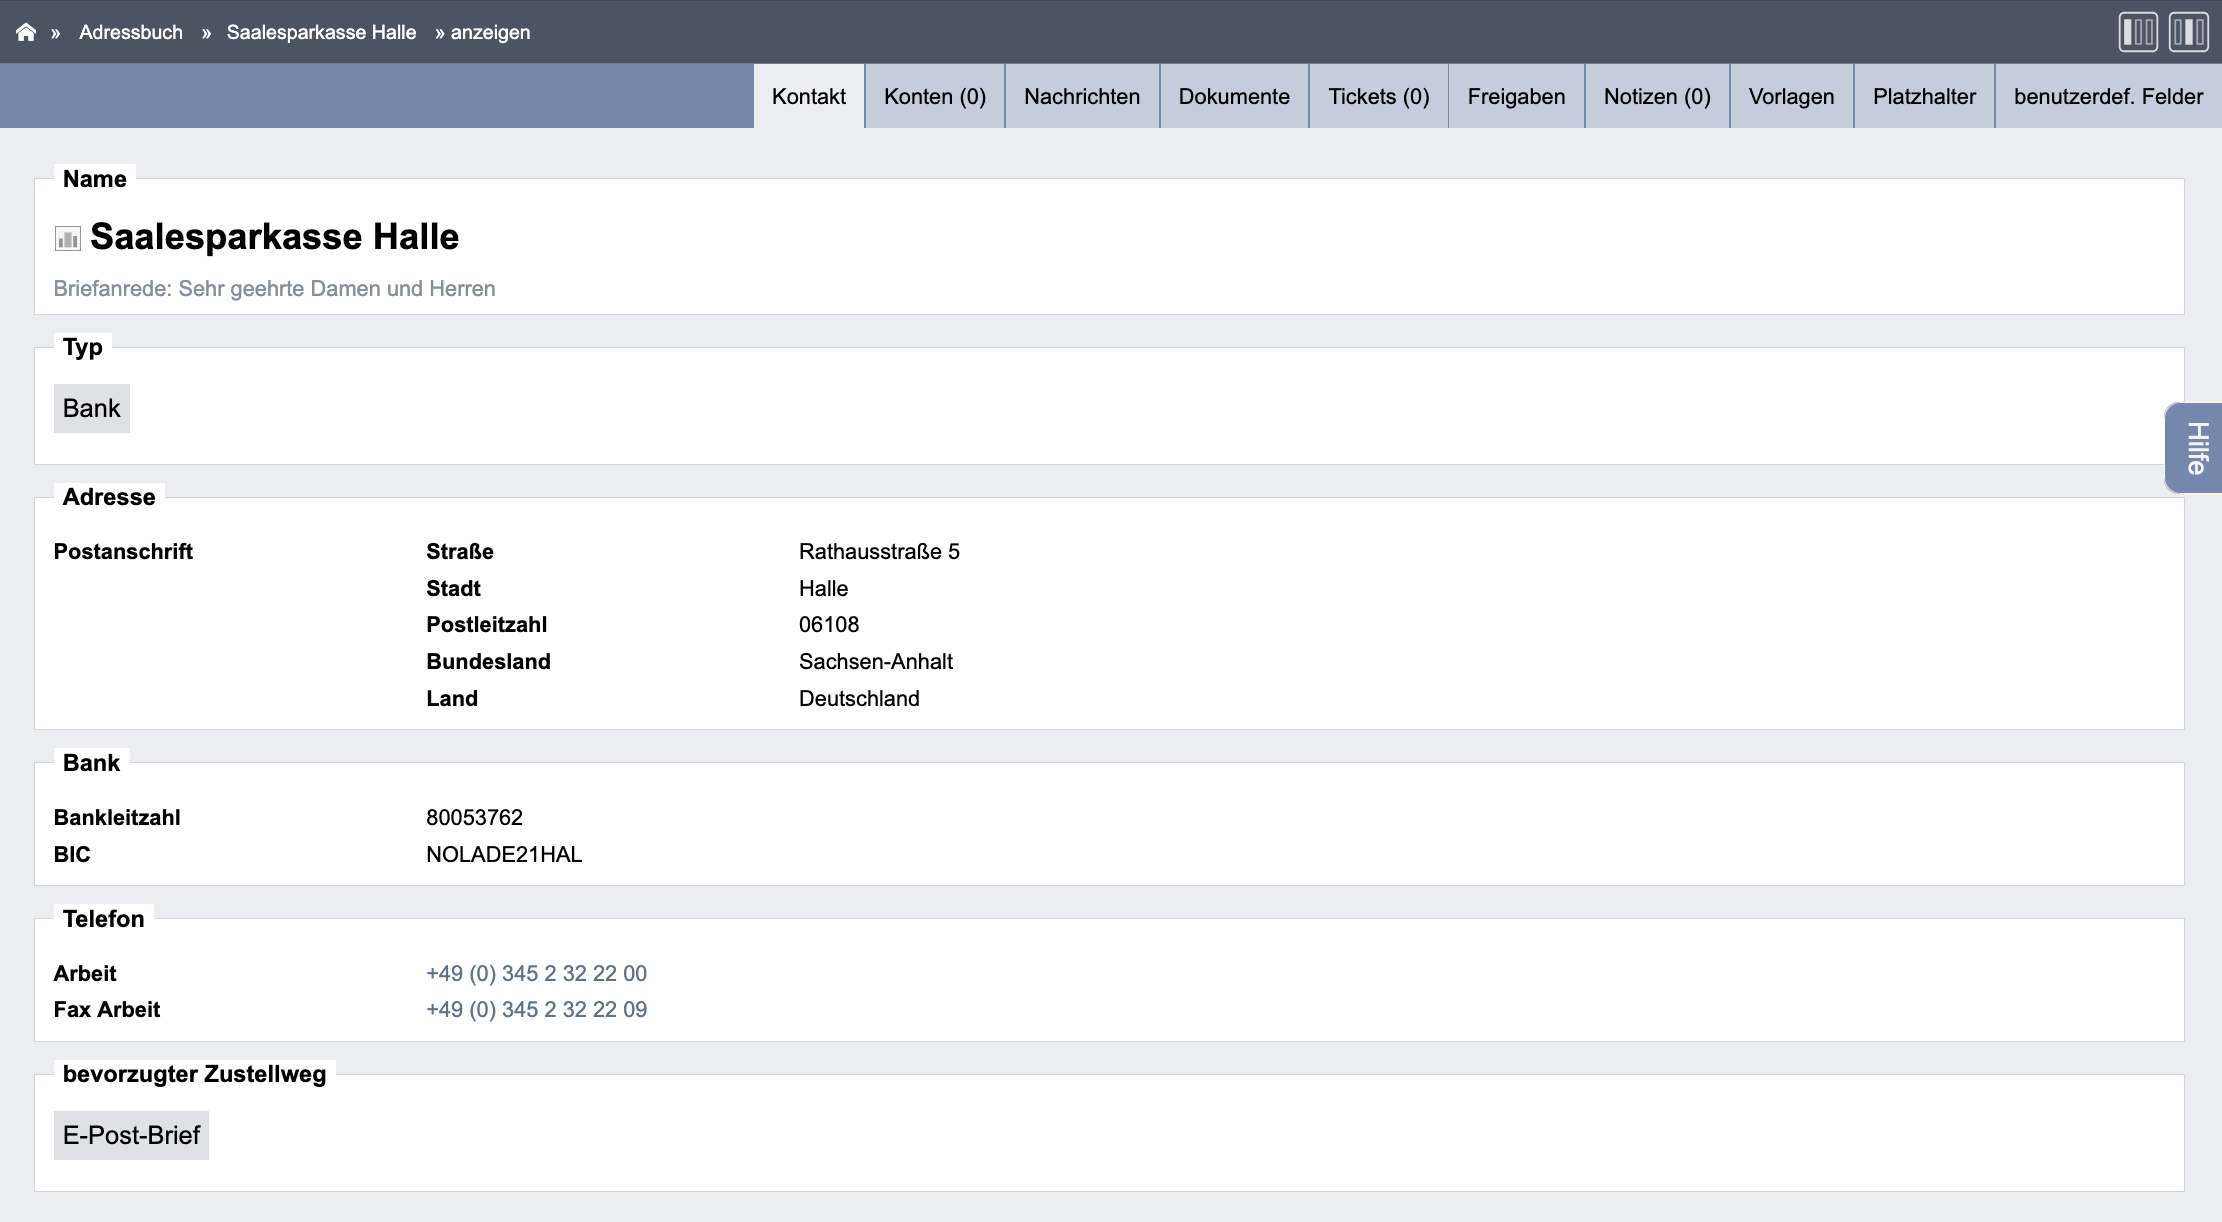This screenshot has width=2222, height=1222.
Task: Select the Freigaben tab
Action: (x=1517, y=96)
